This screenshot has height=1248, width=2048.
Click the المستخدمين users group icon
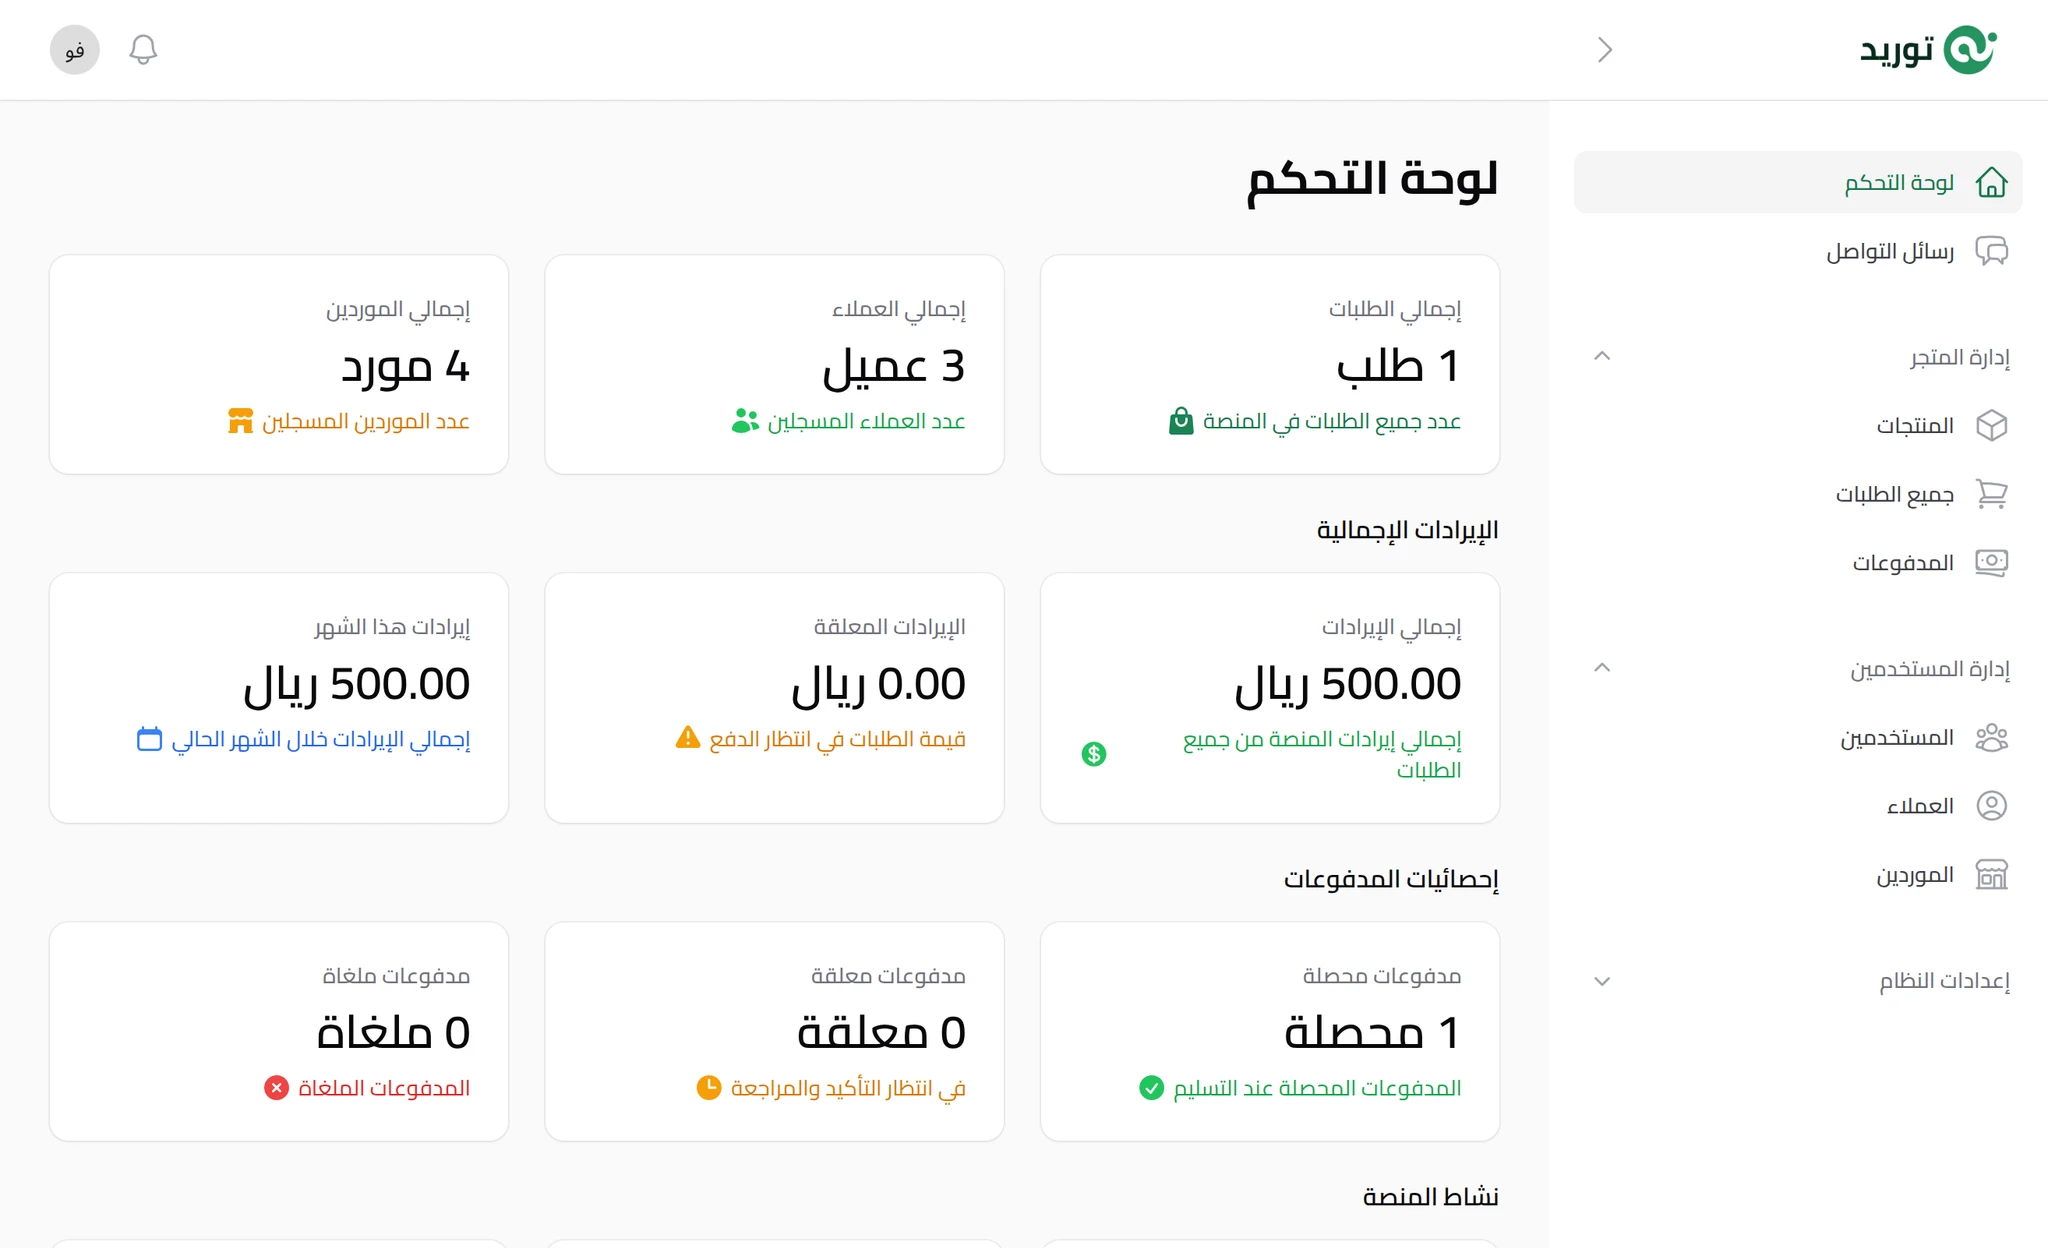1992,737
